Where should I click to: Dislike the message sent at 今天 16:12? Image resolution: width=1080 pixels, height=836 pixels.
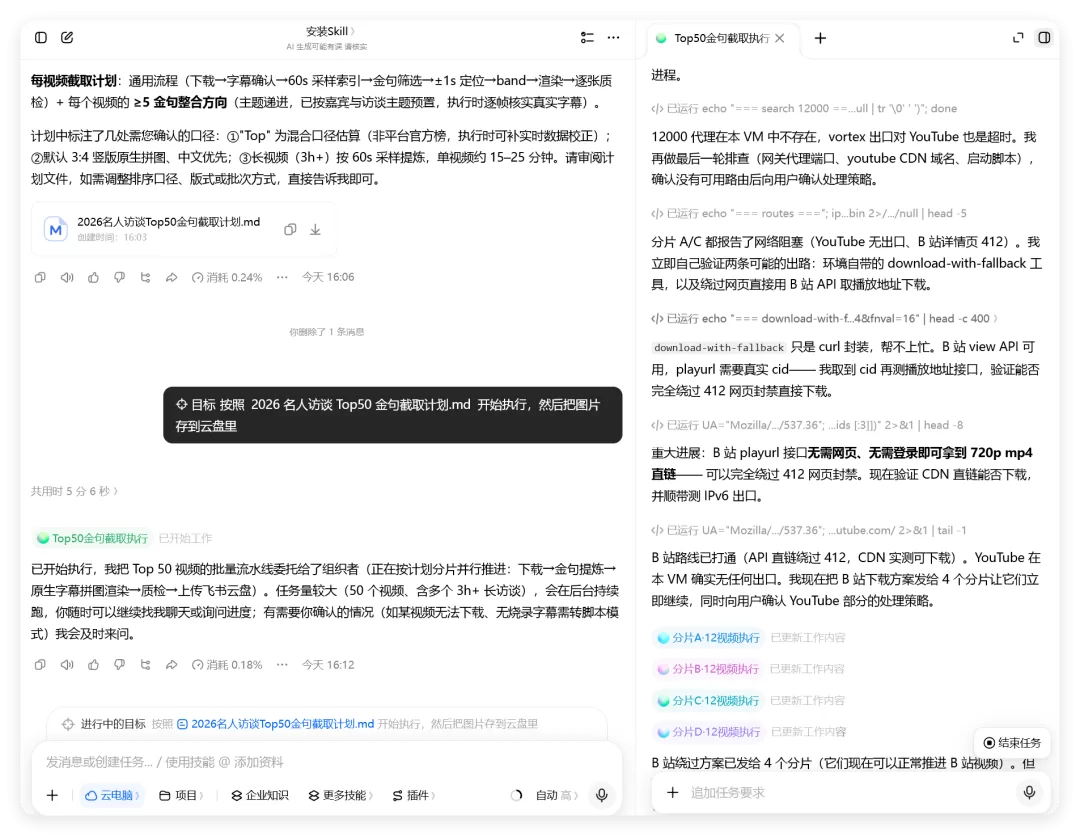pyautogui.click(x=119, y=665)
